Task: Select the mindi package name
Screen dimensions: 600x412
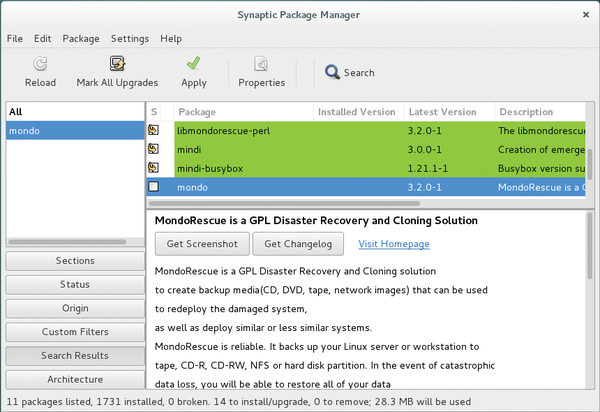Action: pyautogui.click(x=189, y=150)
